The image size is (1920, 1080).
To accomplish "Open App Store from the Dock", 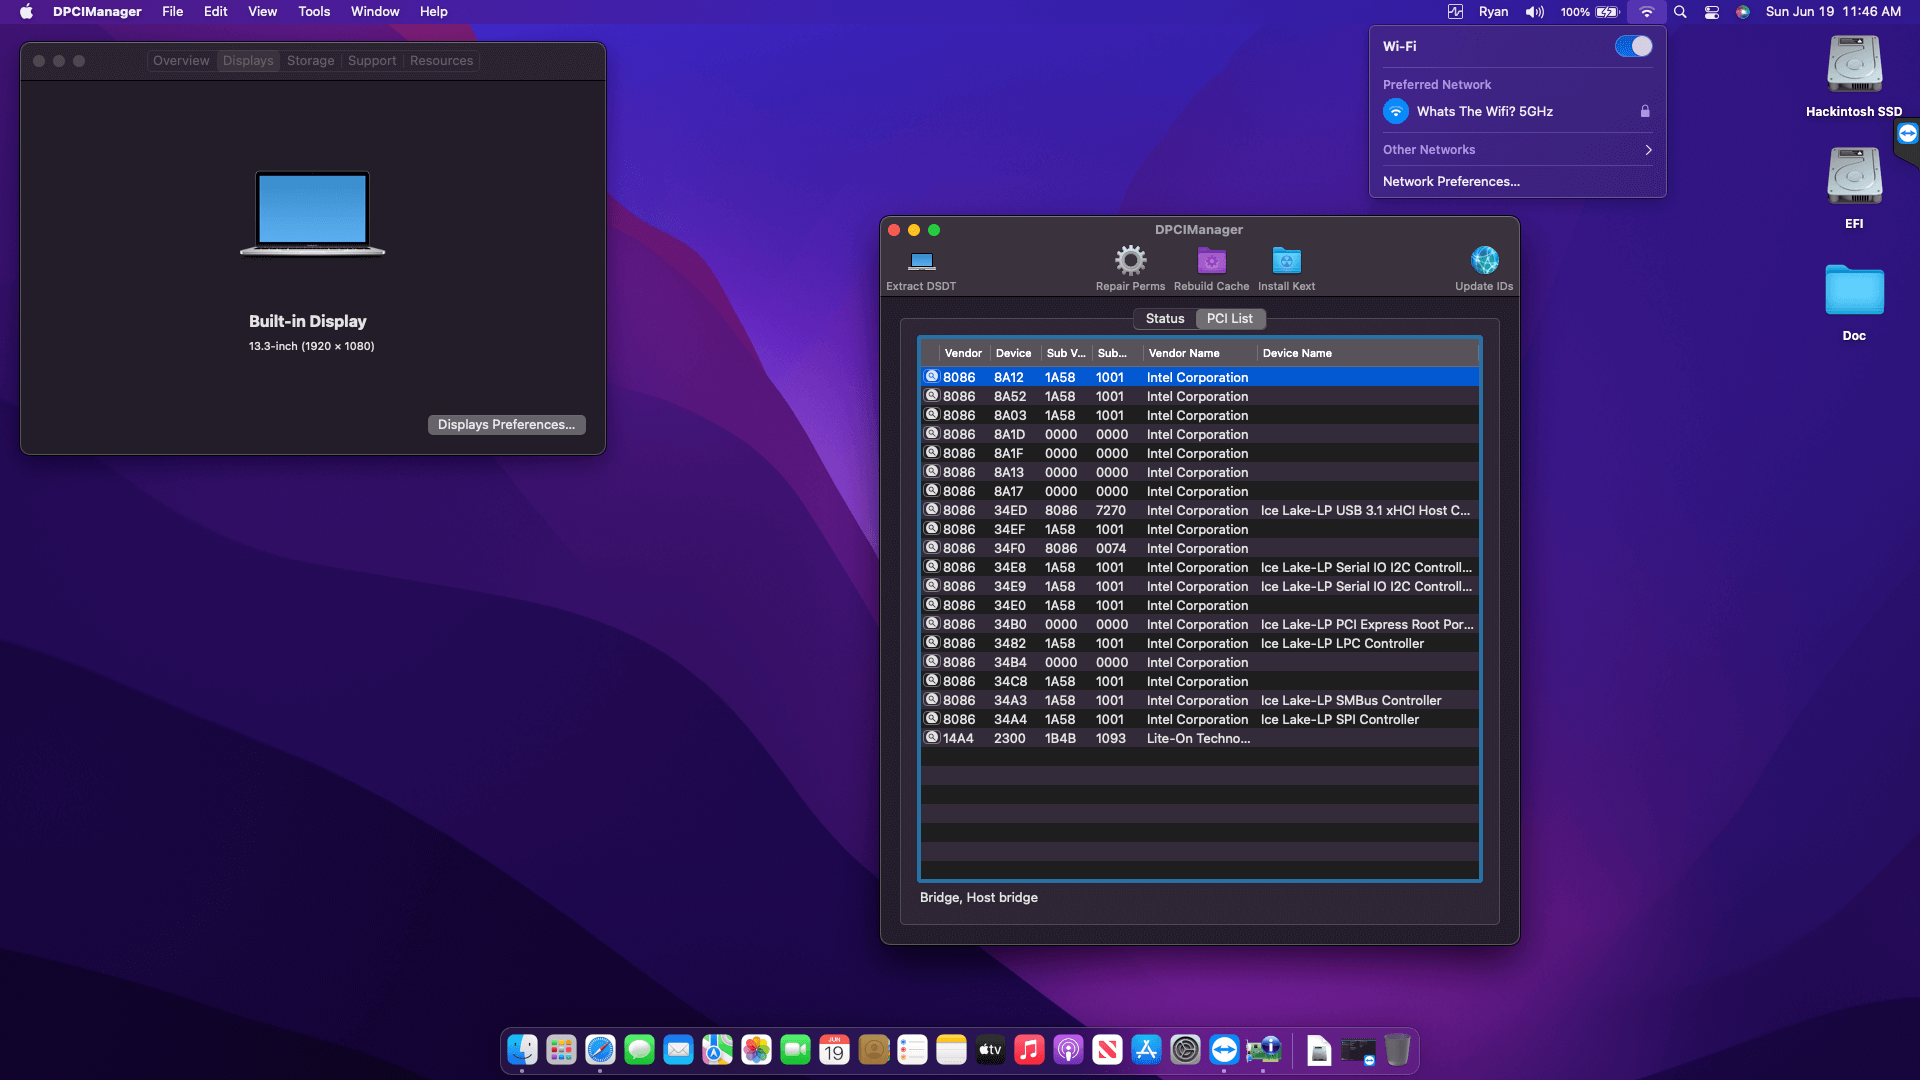I will coord(1146,1050).
